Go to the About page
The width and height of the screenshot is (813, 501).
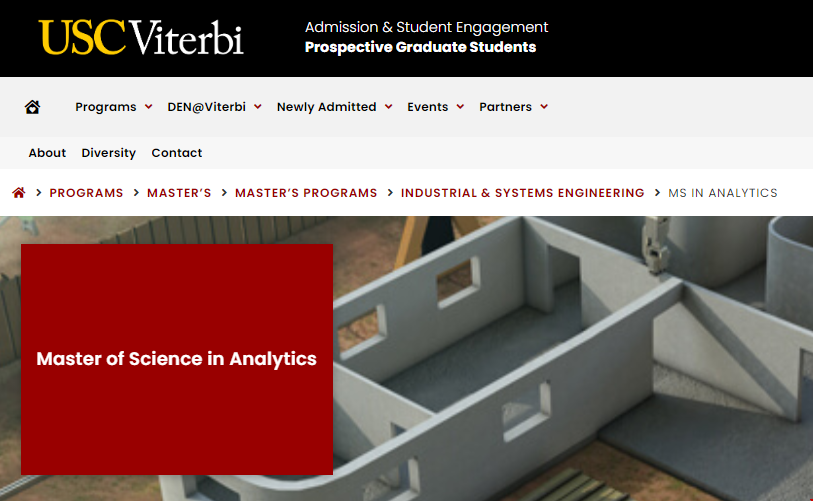(47, 153)
